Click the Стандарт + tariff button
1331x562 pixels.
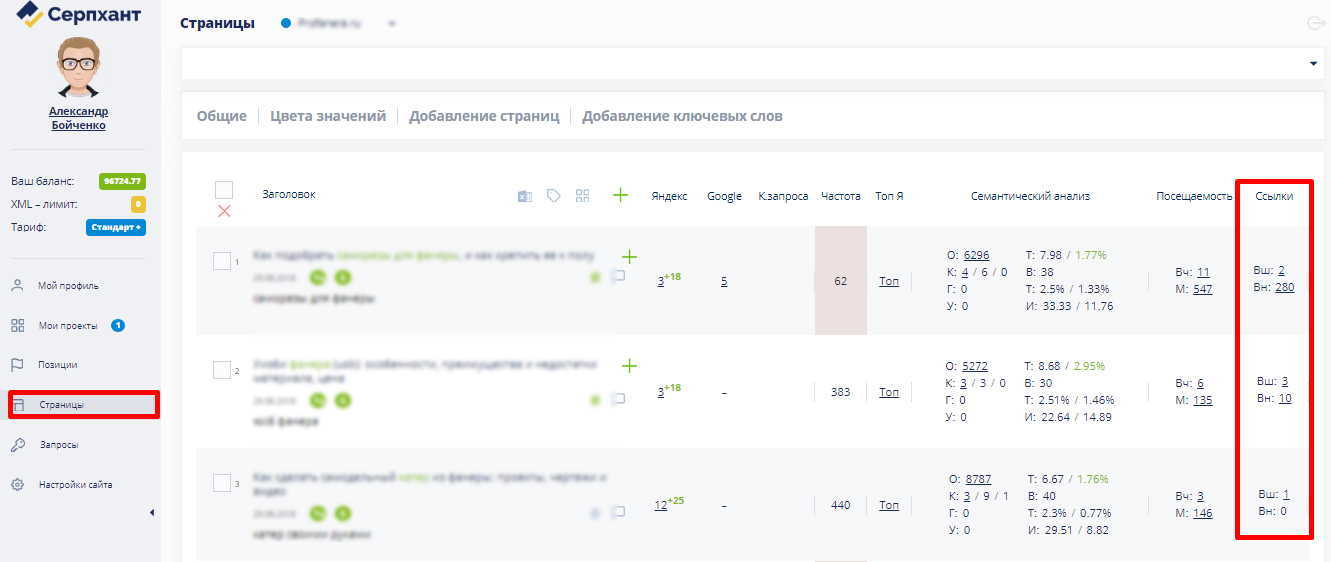coord(116,227)
